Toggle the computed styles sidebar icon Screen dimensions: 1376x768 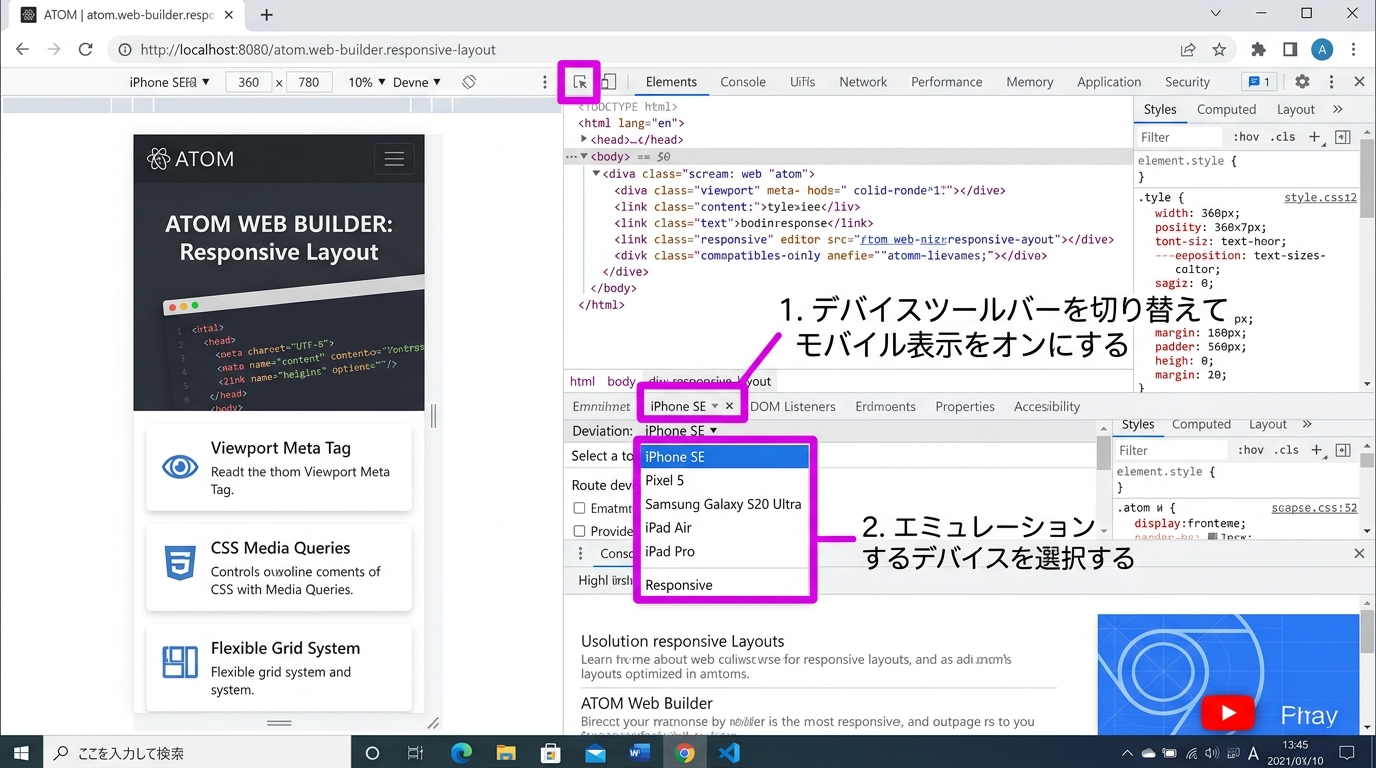tap(1343, 137)
